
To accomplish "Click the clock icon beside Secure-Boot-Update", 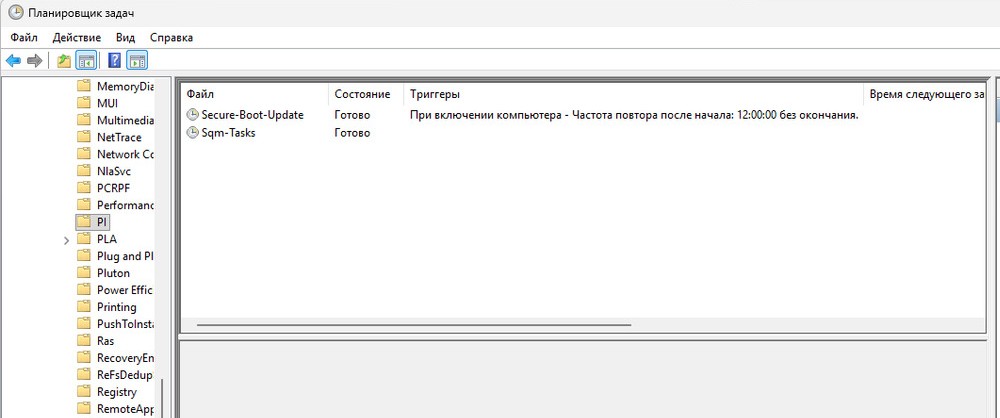I will (x=193, y=116).
